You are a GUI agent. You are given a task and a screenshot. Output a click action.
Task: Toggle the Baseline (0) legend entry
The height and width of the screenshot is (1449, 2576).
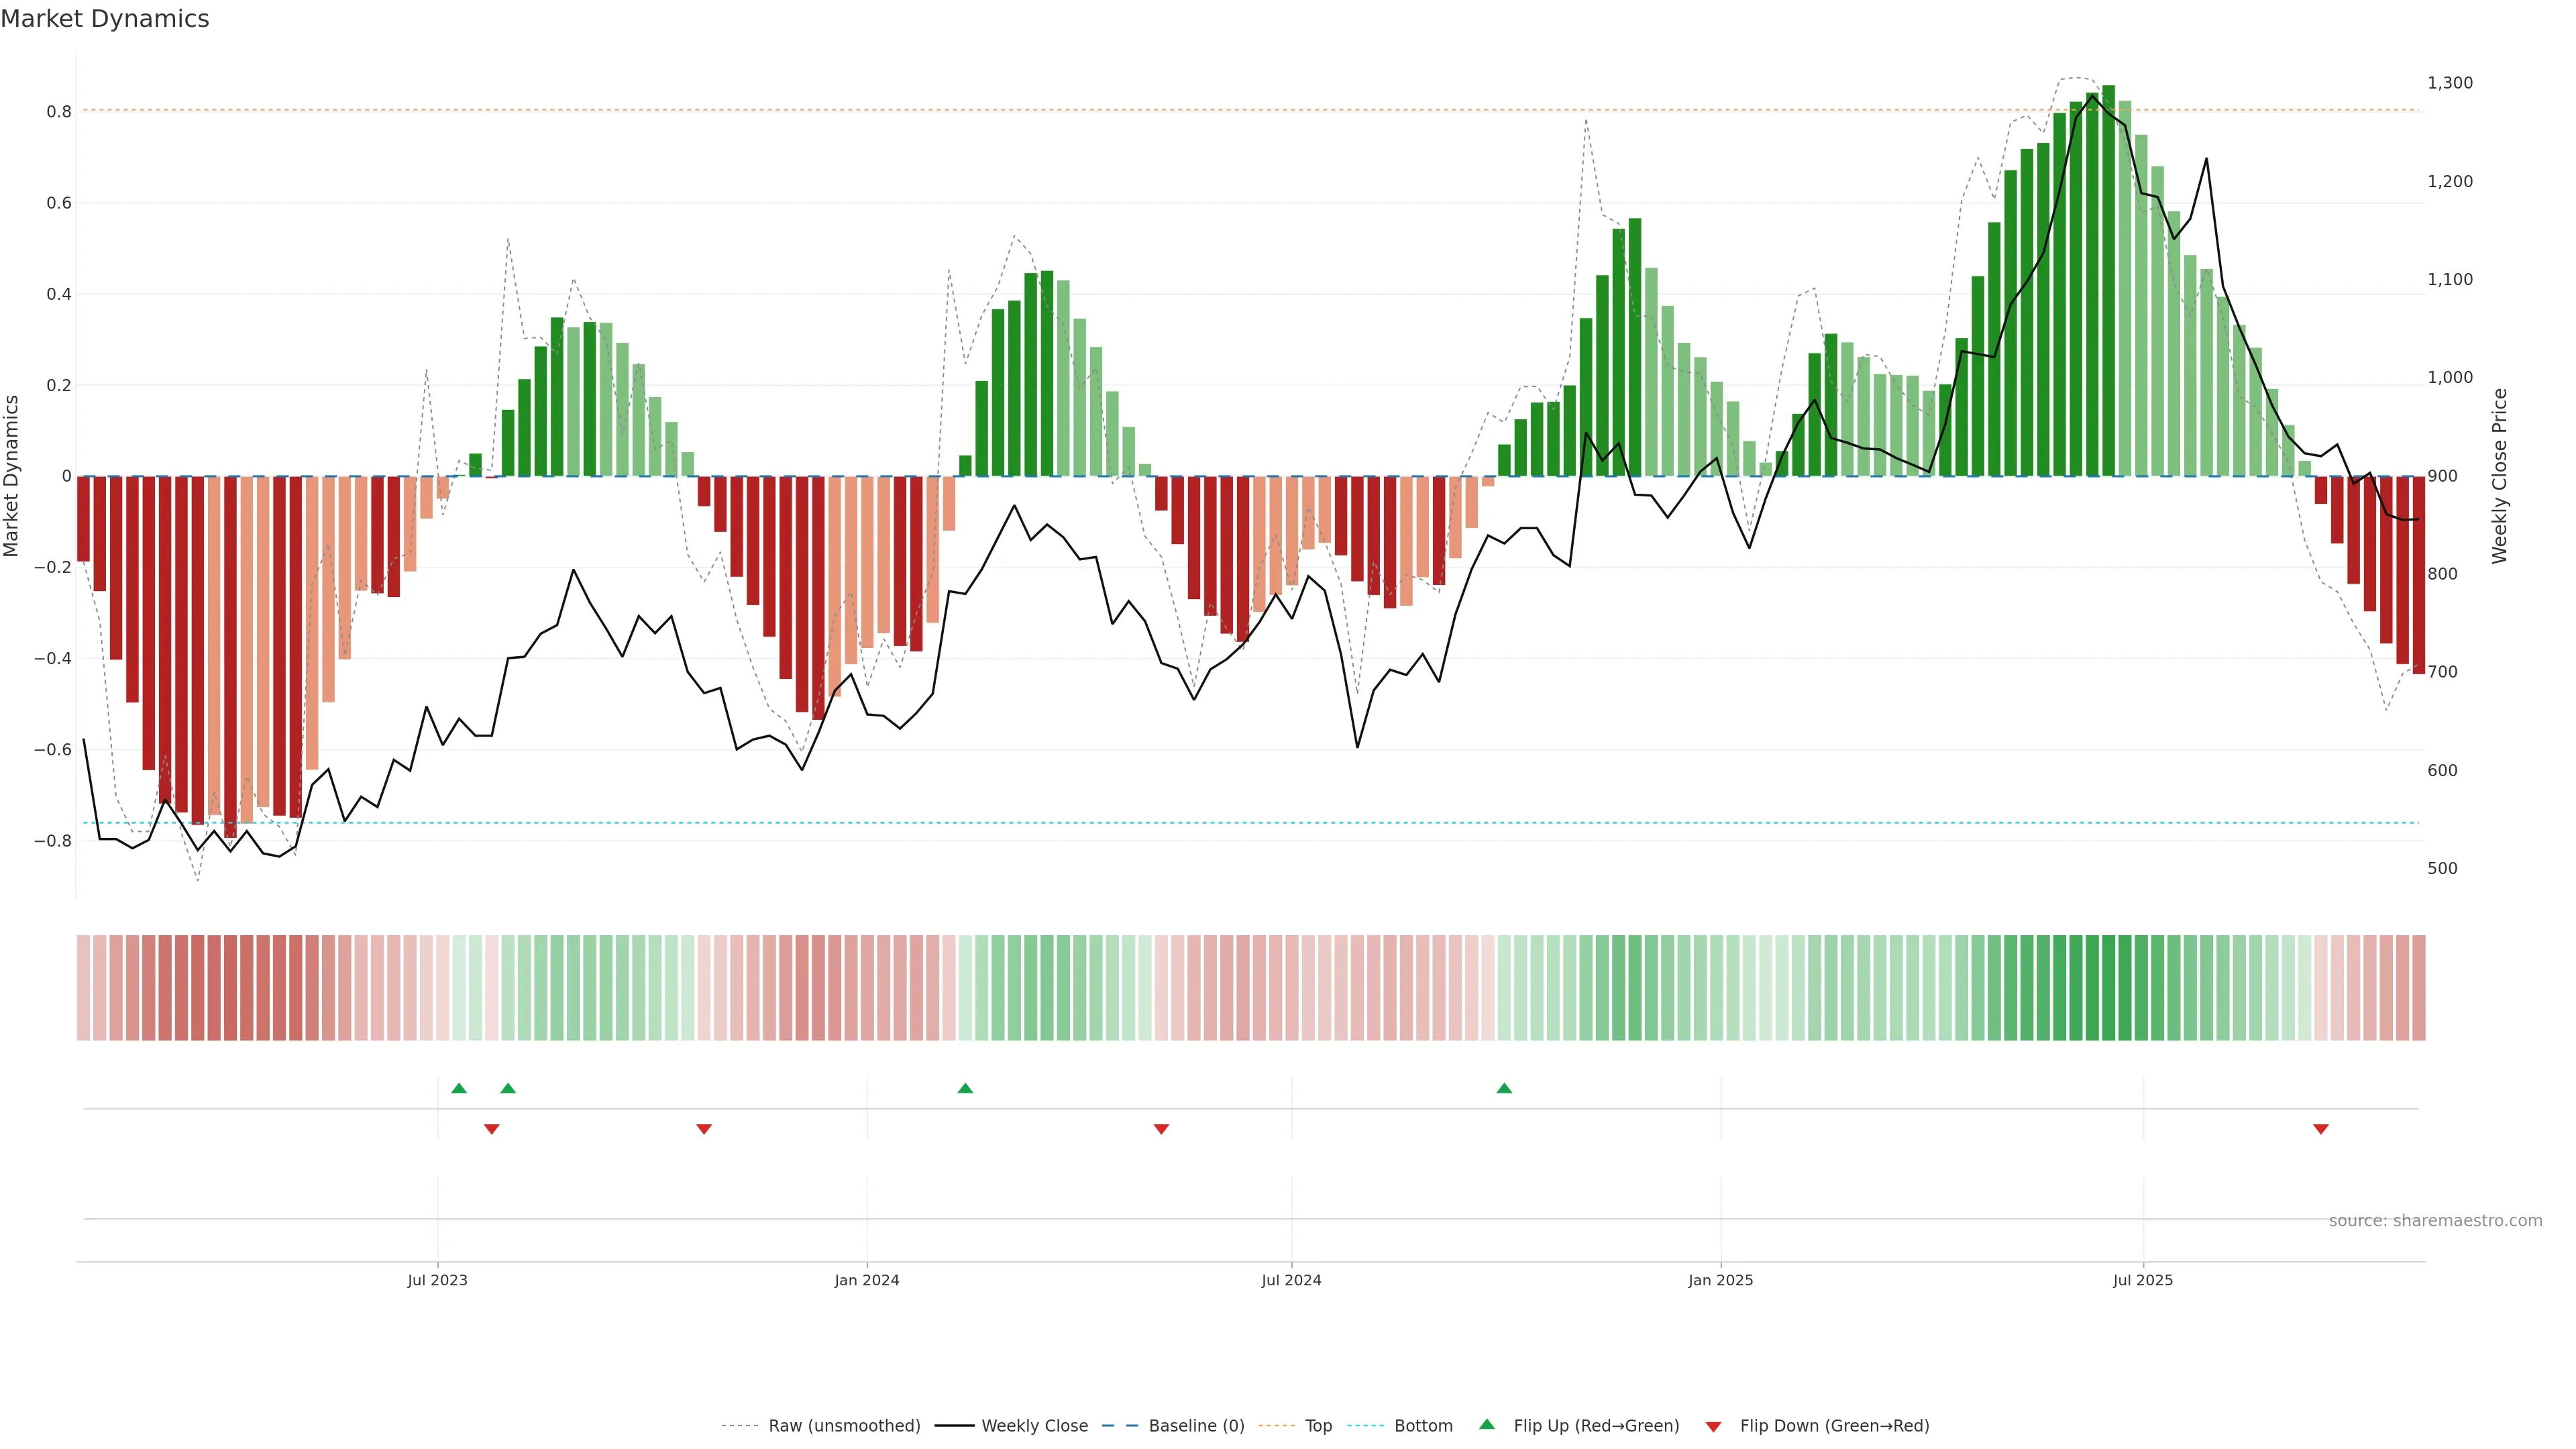click(1196, 1426)
